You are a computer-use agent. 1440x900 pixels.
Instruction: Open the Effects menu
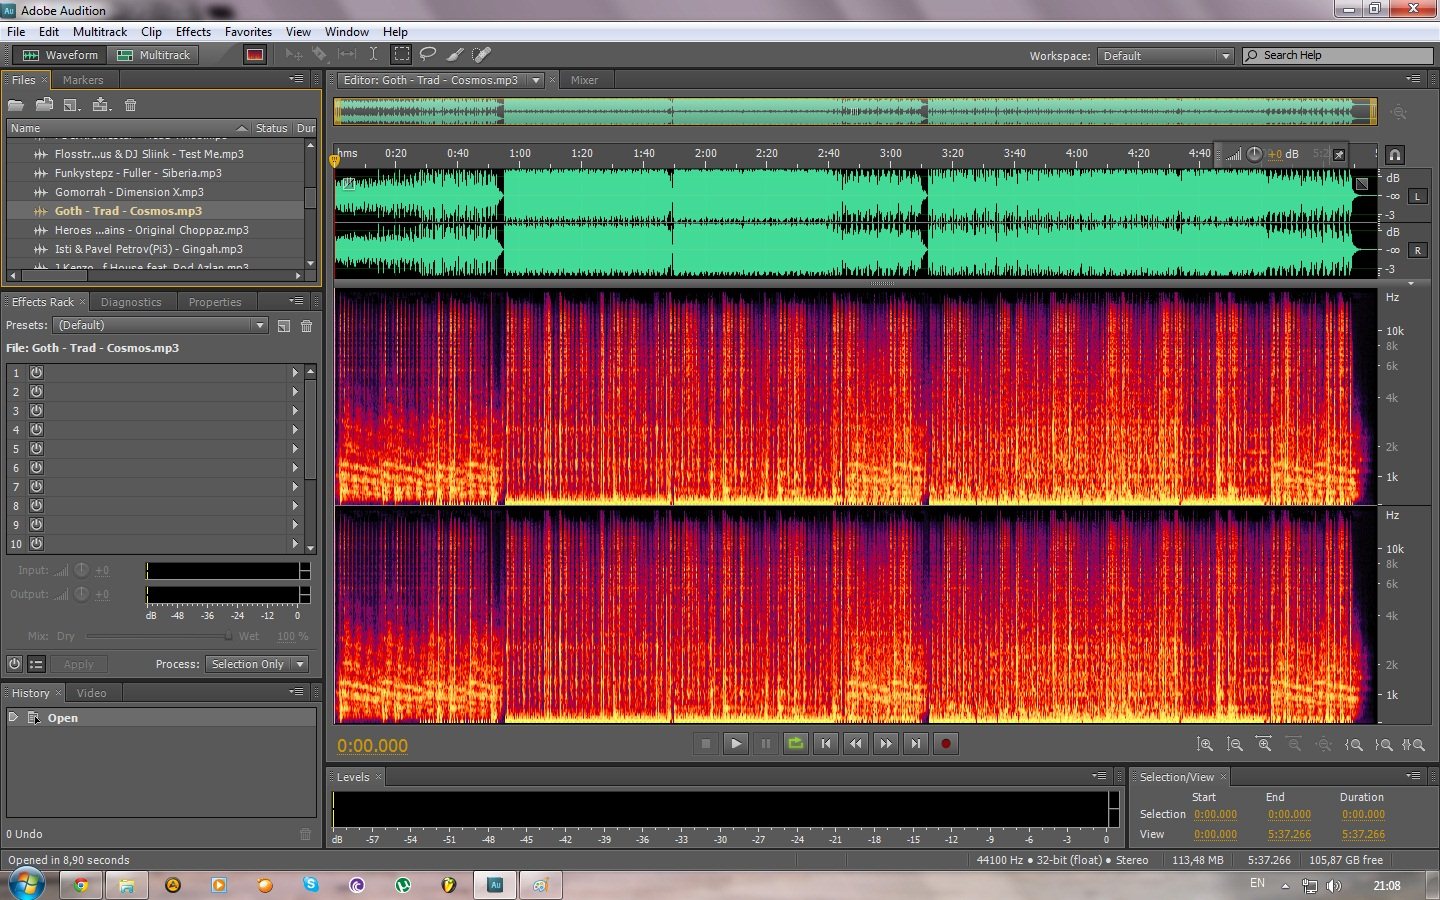click(193, 32)
